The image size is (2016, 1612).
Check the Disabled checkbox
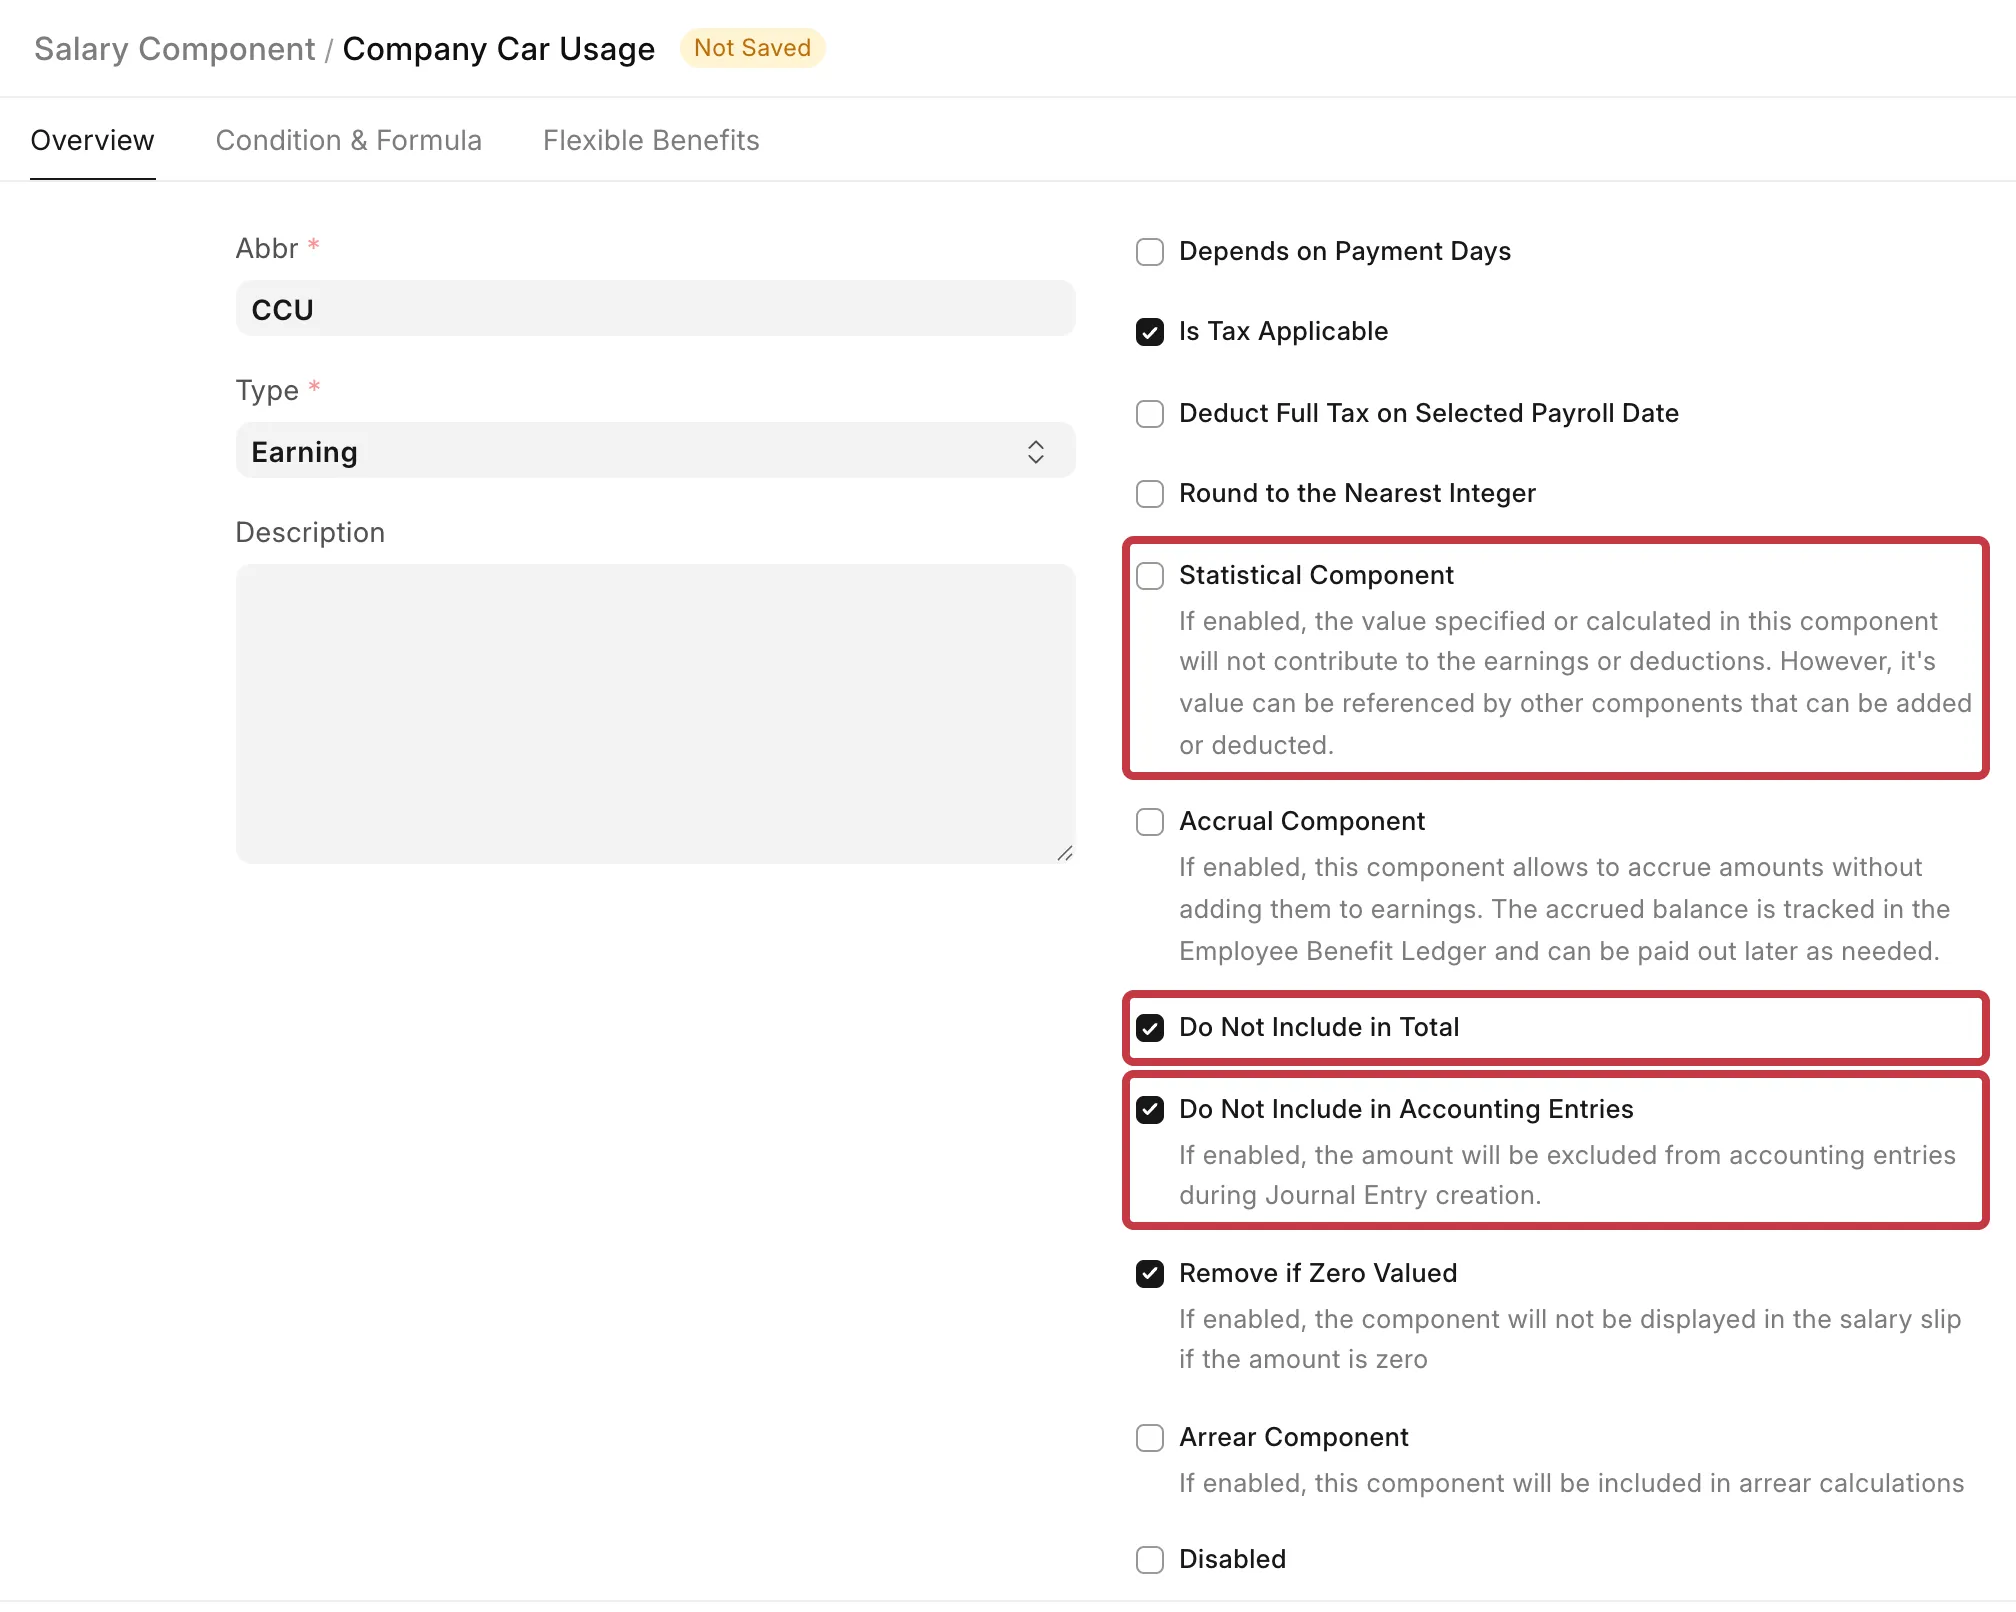1150,1560
